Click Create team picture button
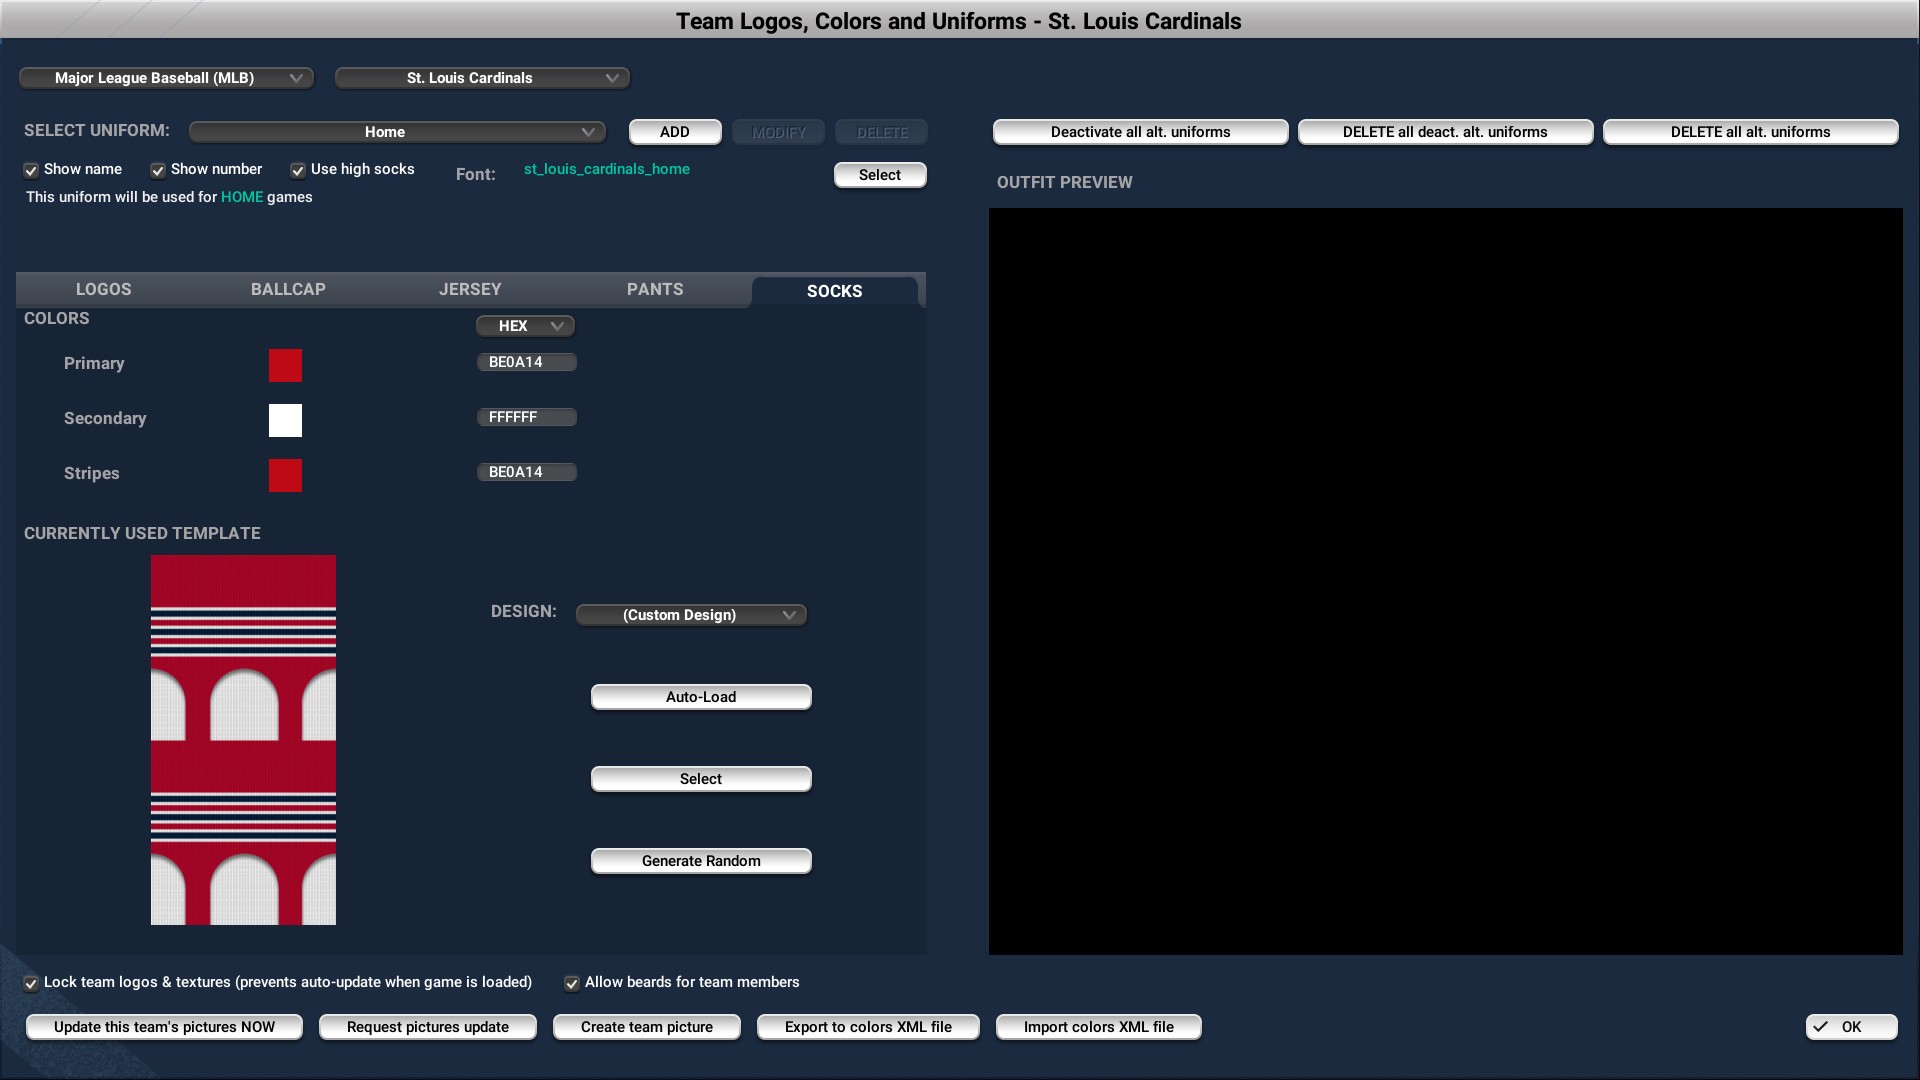The image size is (1920, 1080). [647, 1027]
